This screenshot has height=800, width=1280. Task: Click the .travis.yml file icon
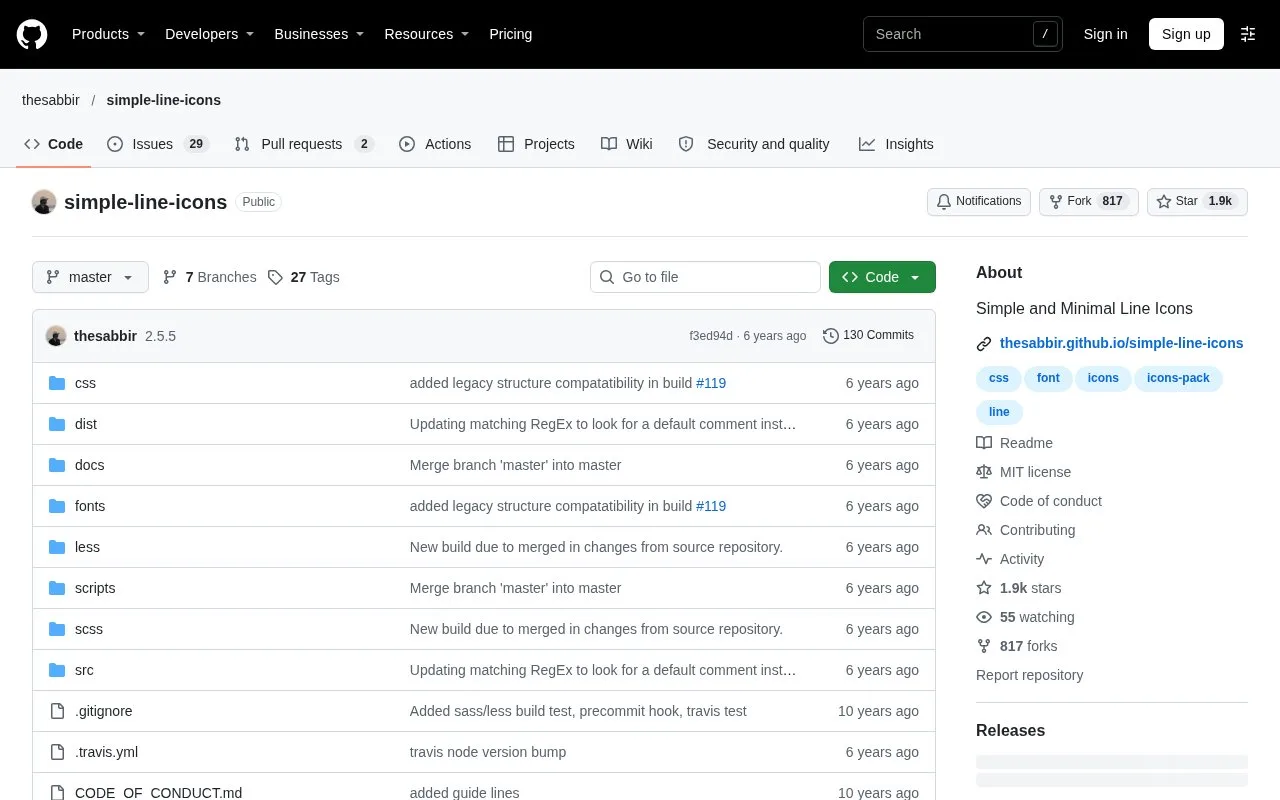(57, 752)
